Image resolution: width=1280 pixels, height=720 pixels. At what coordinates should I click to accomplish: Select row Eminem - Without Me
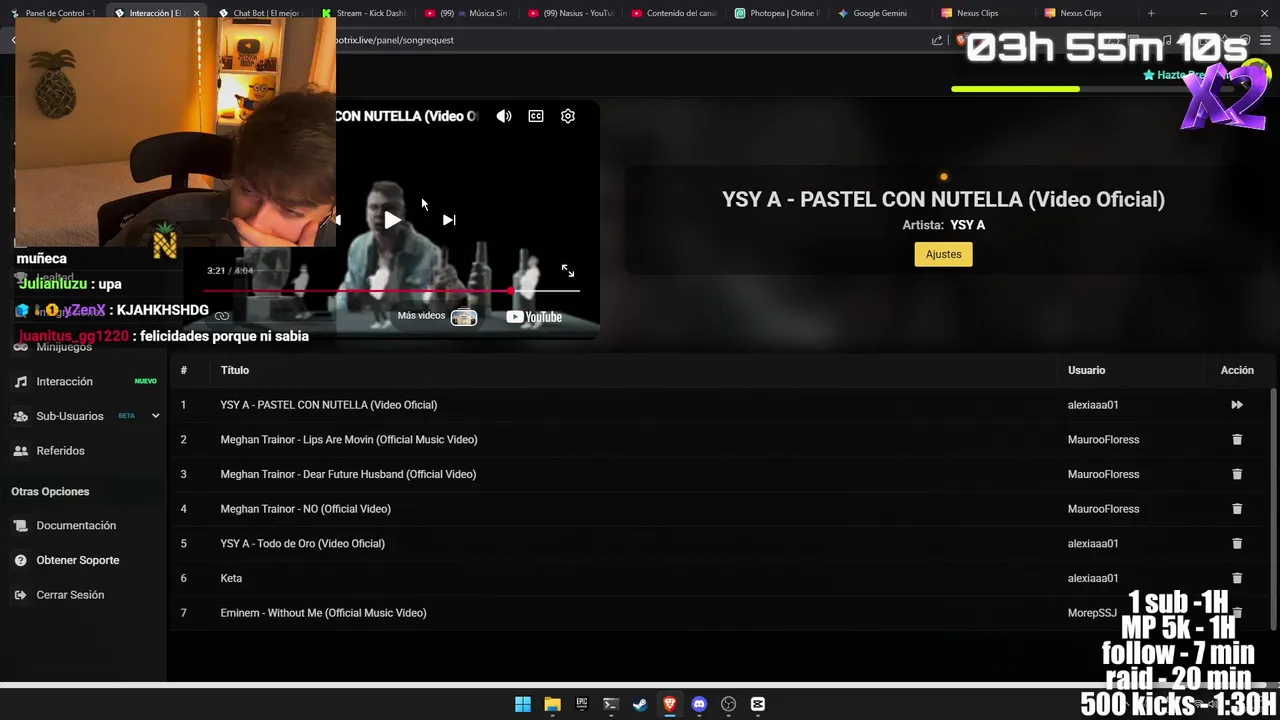pos(720,613)
